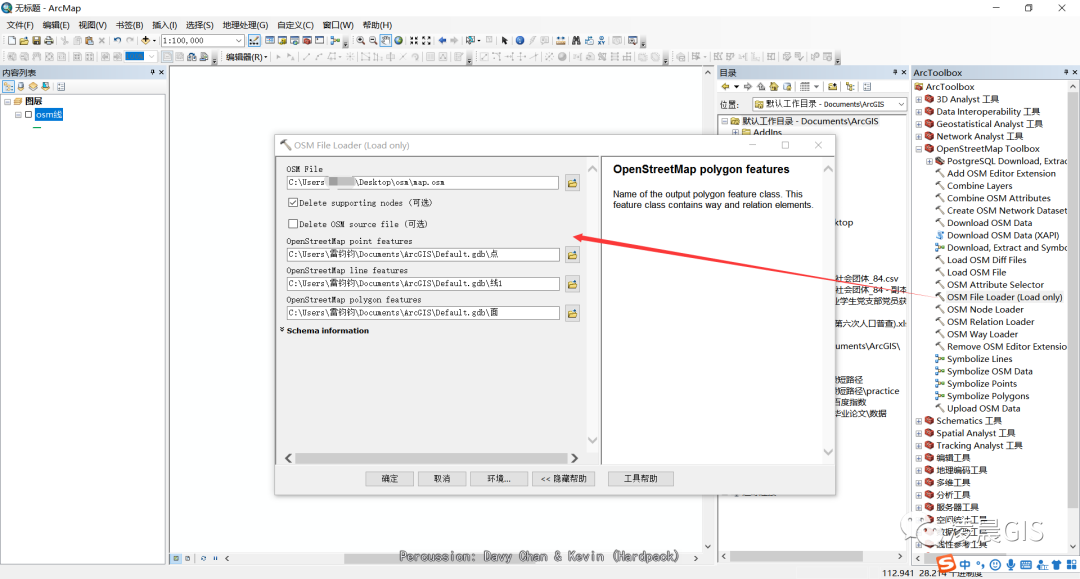
Task: Expand 3D Analyst 工具 toolbox
Action: pyautogui.click(x=919, y=99)
